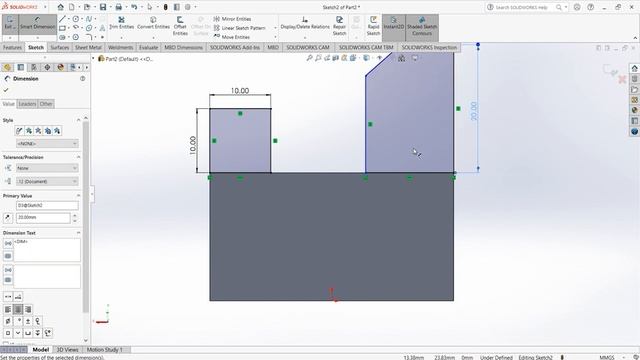Toggle Shaded Sketch Contours

[x=422, y=26]
